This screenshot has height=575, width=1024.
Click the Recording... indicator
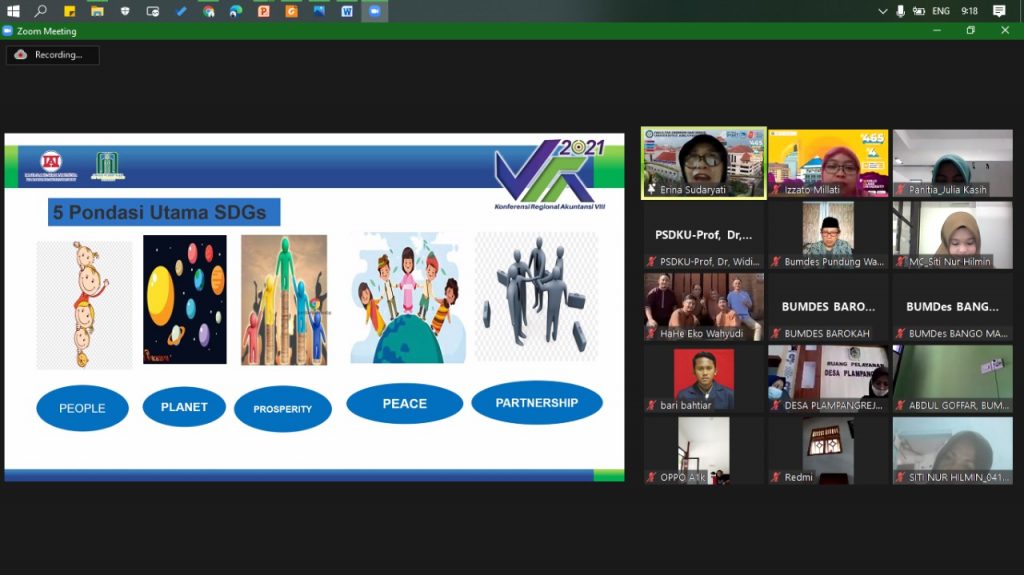point(52,55)
